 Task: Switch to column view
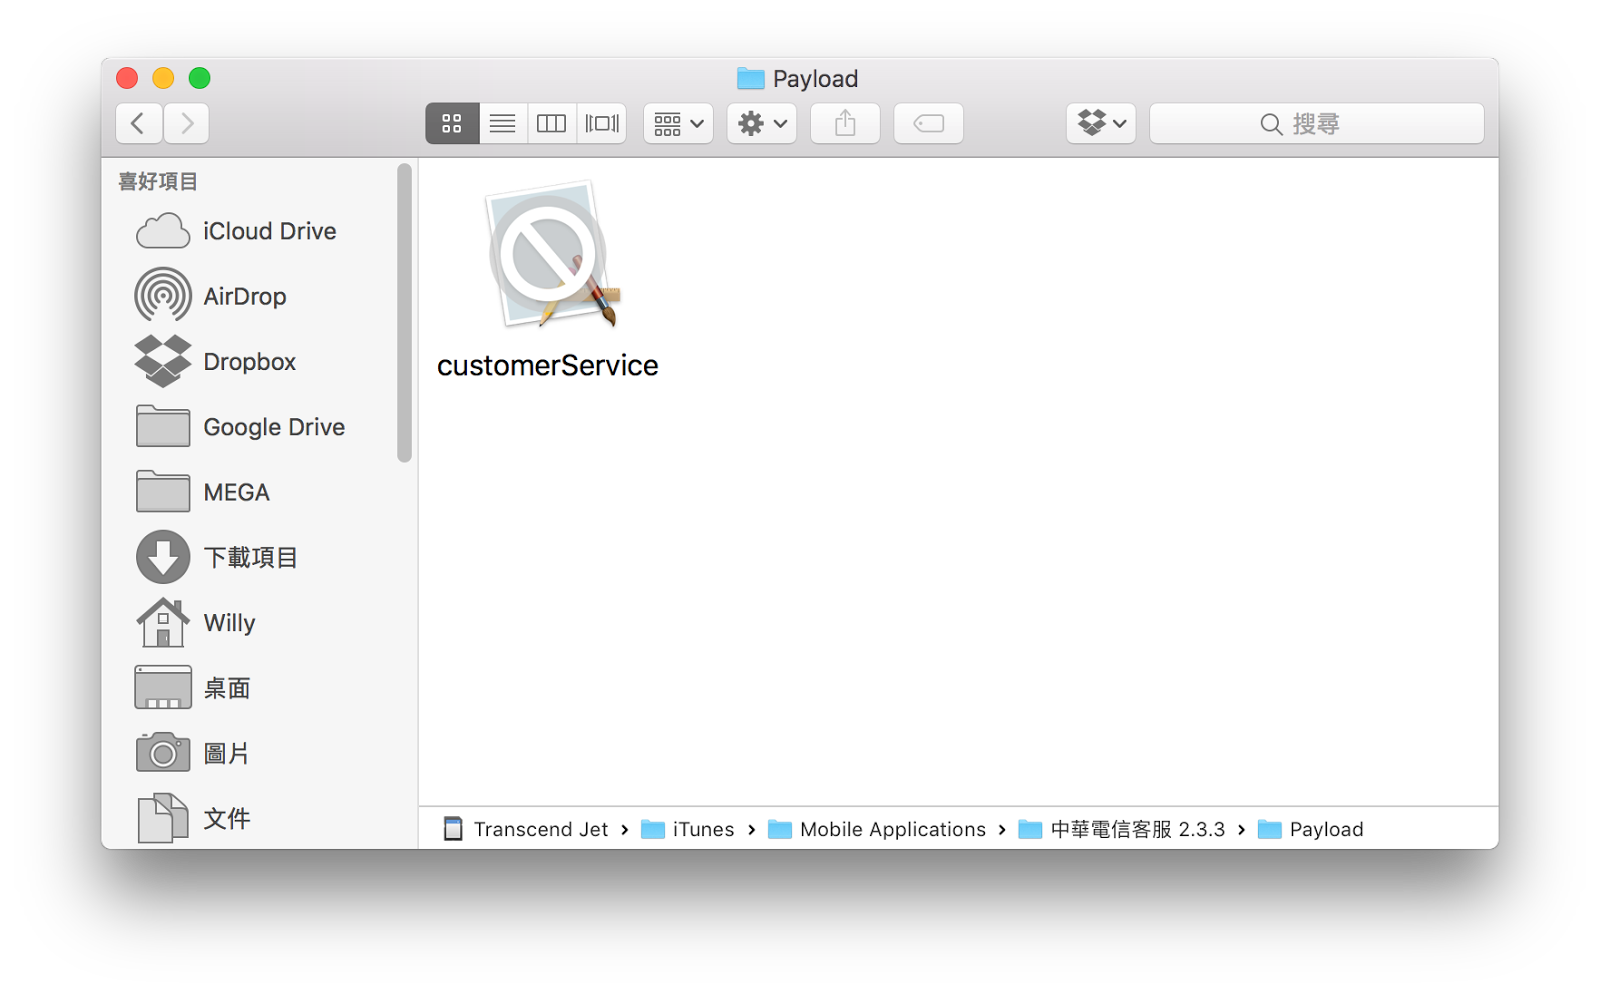(x=551, y=124)
